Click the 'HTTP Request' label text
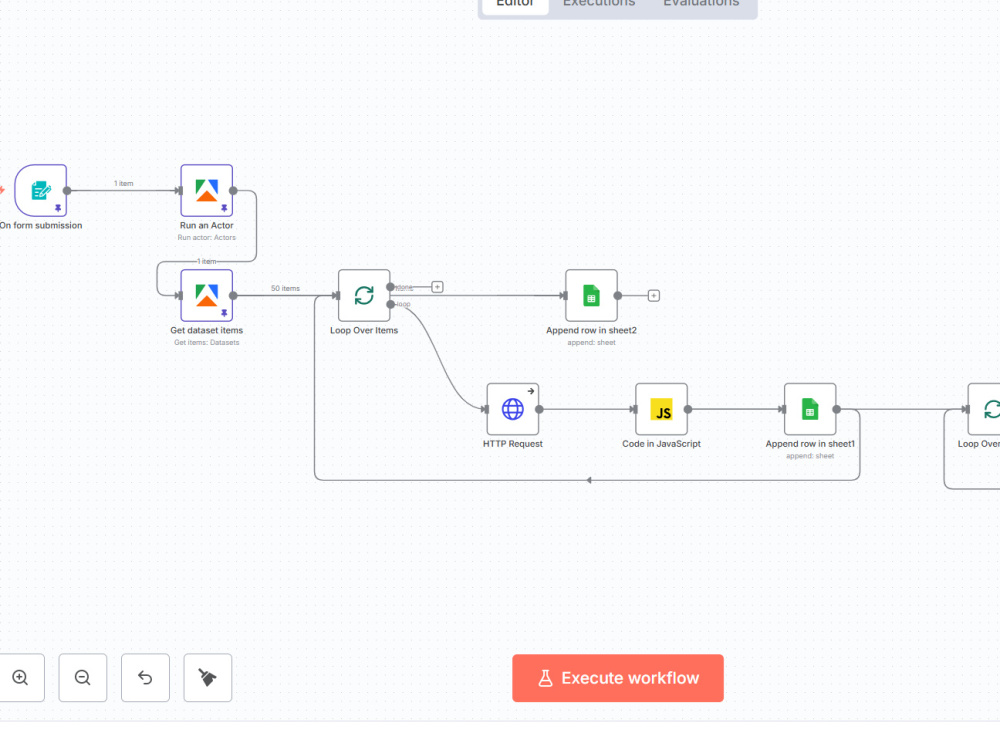 click(x=513, y=444)
